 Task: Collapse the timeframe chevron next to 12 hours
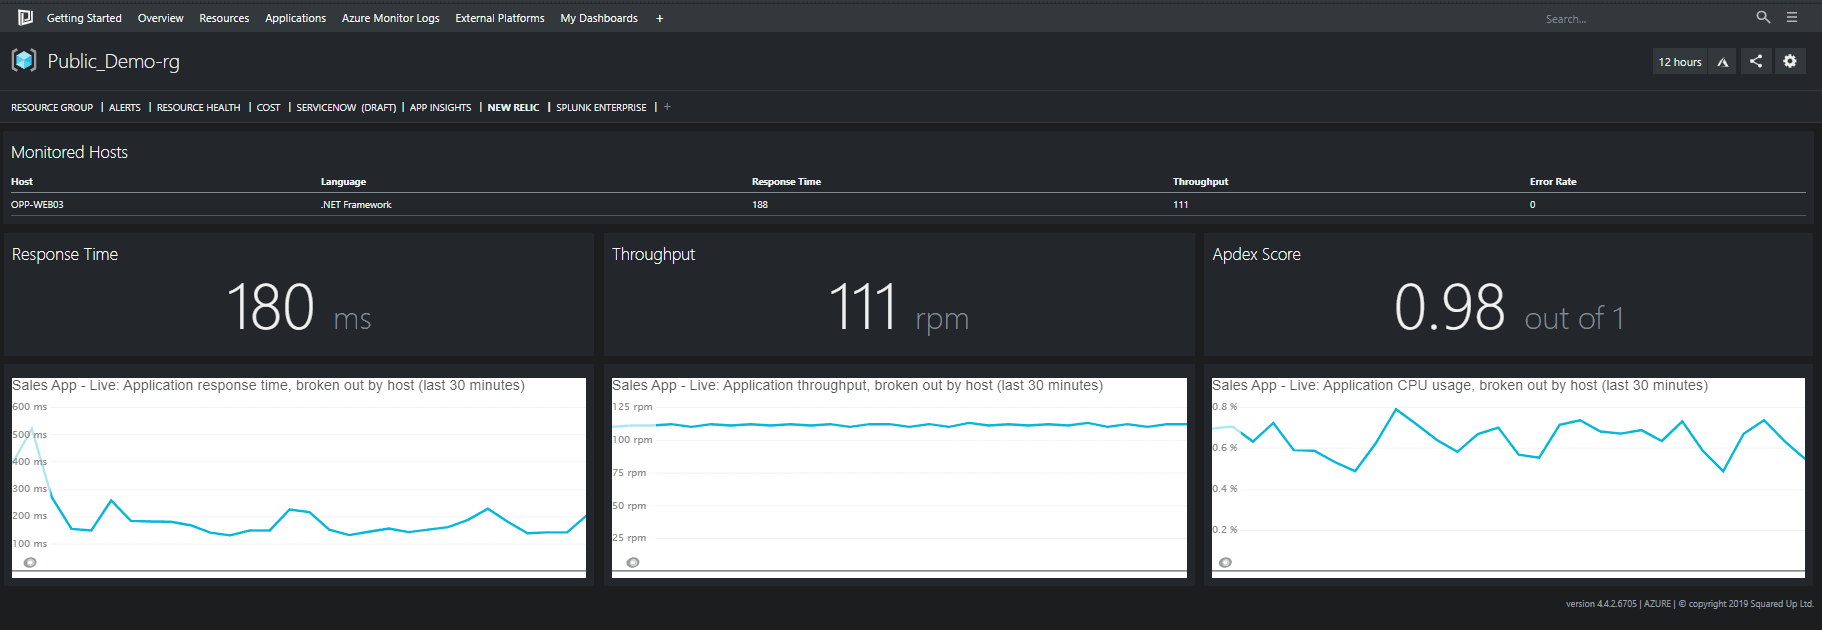point(1723,62)
